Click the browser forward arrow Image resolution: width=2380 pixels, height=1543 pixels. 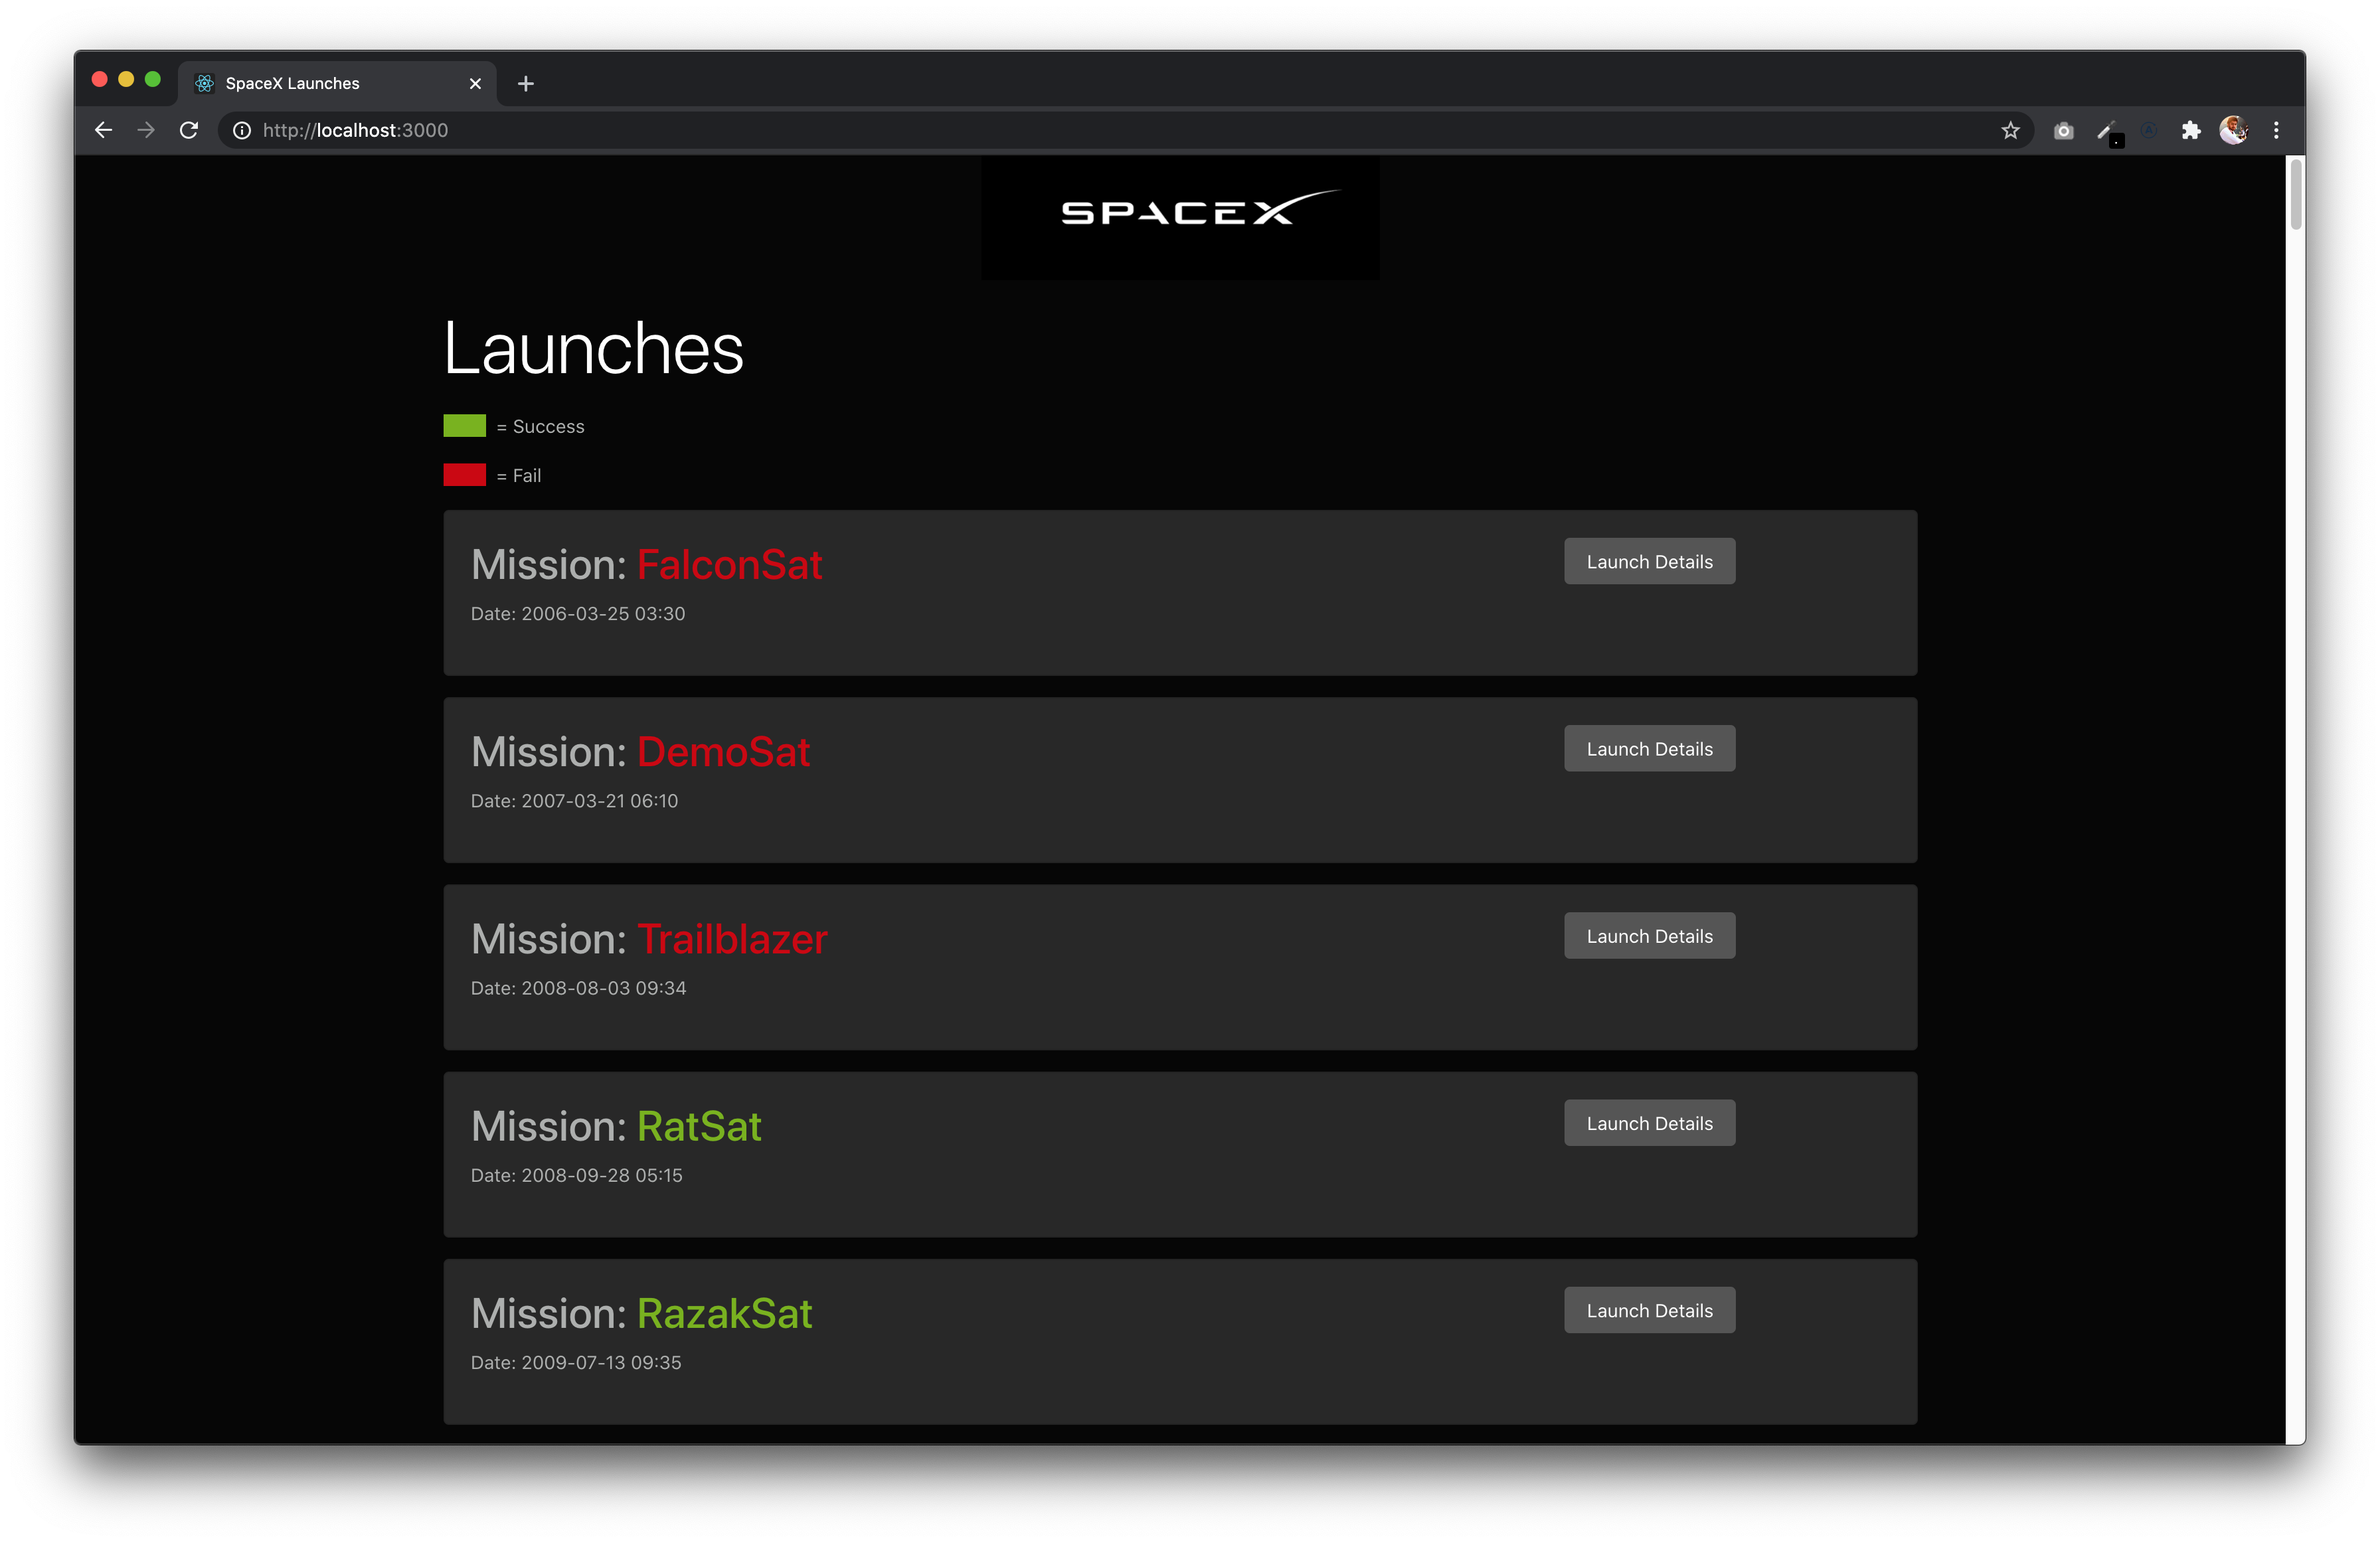(x=146, y=130)
